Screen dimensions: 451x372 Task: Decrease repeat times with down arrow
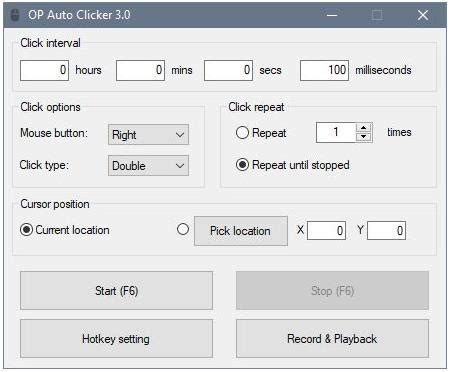point(364,137)
